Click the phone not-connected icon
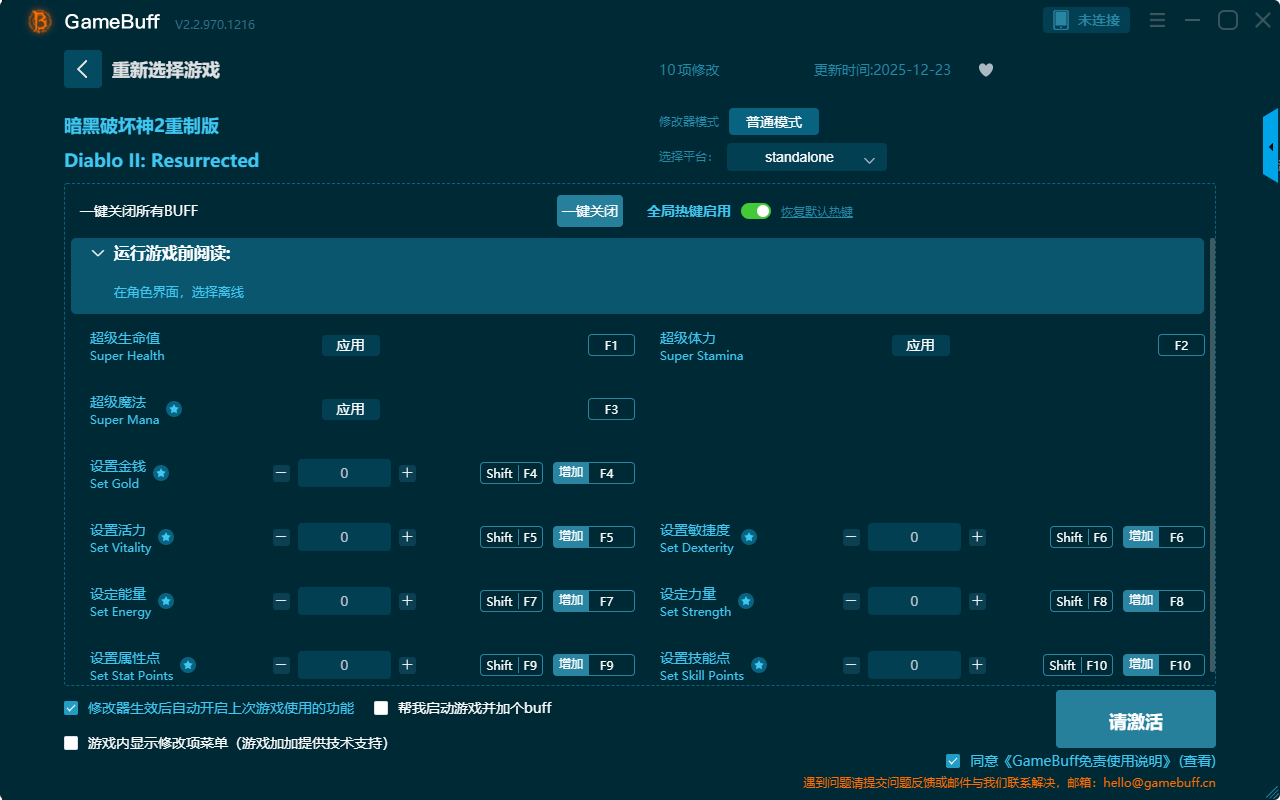 (x=1061, y=20)
